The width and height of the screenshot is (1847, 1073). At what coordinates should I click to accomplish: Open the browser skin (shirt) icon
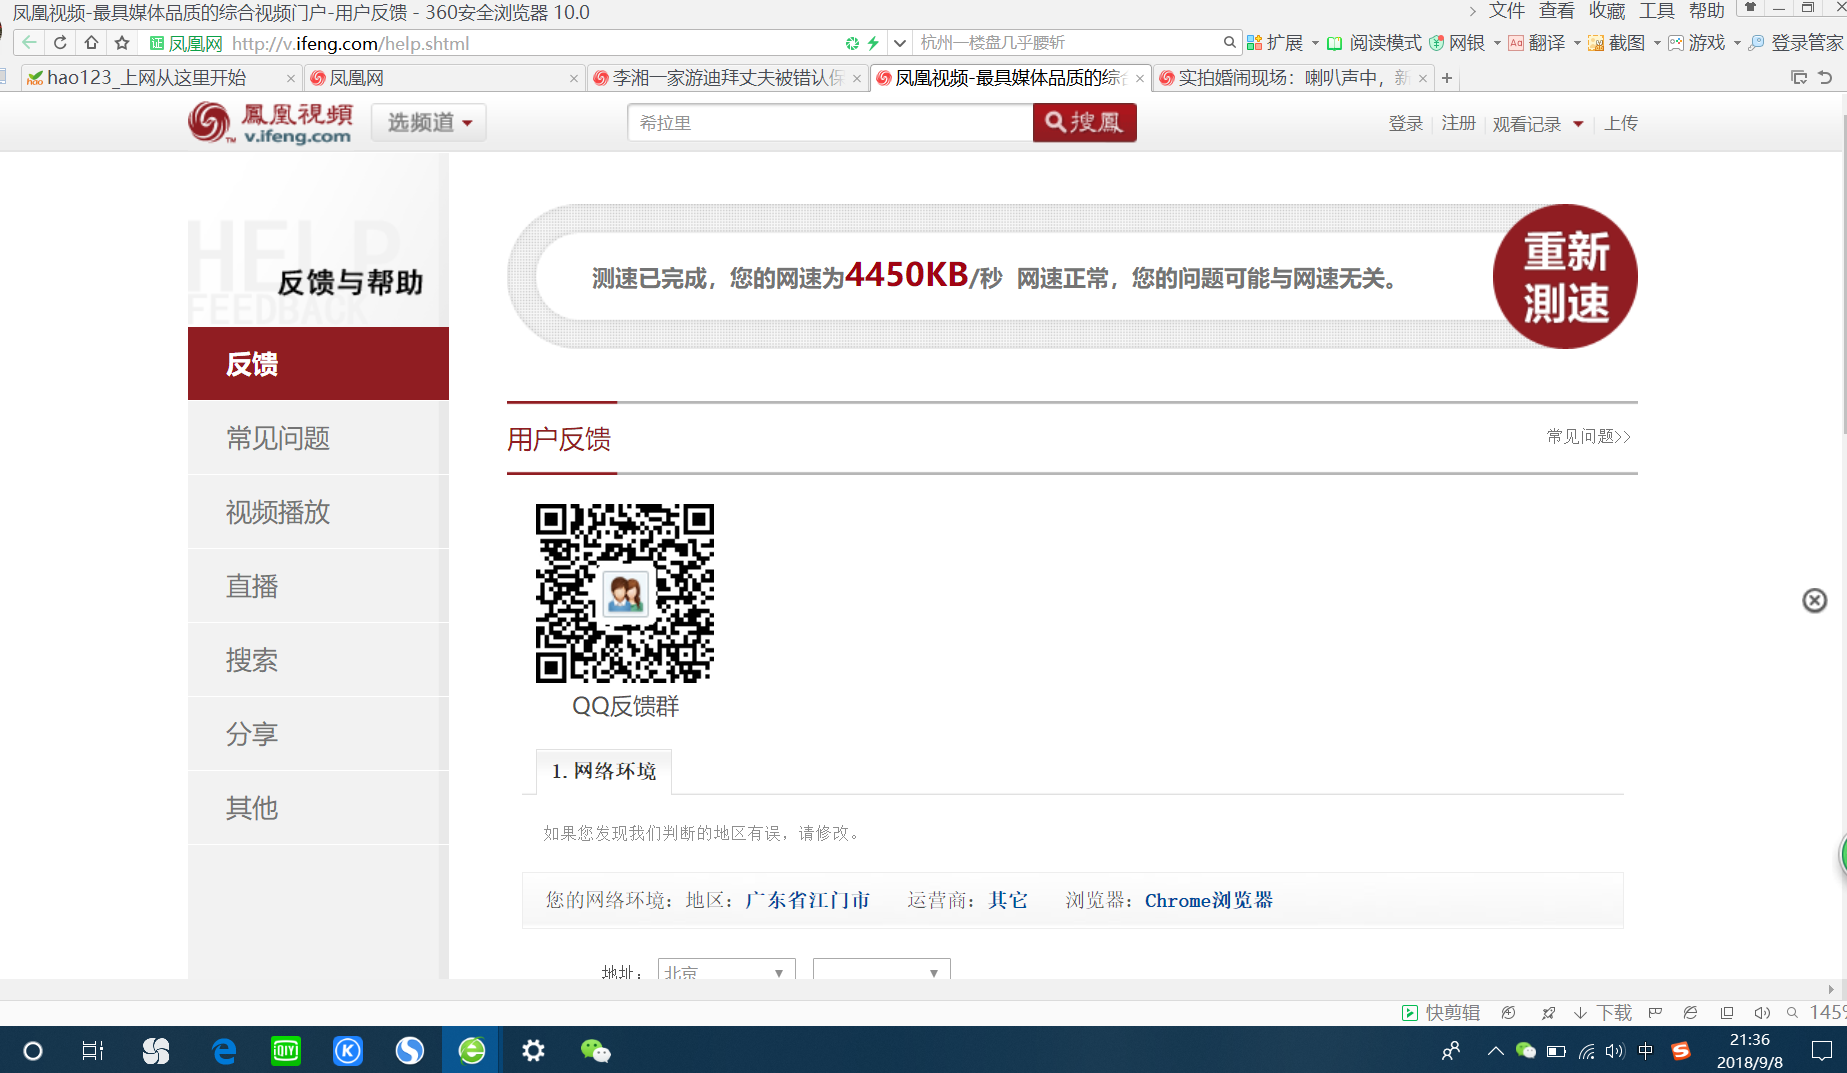(x=1750, y=8)
